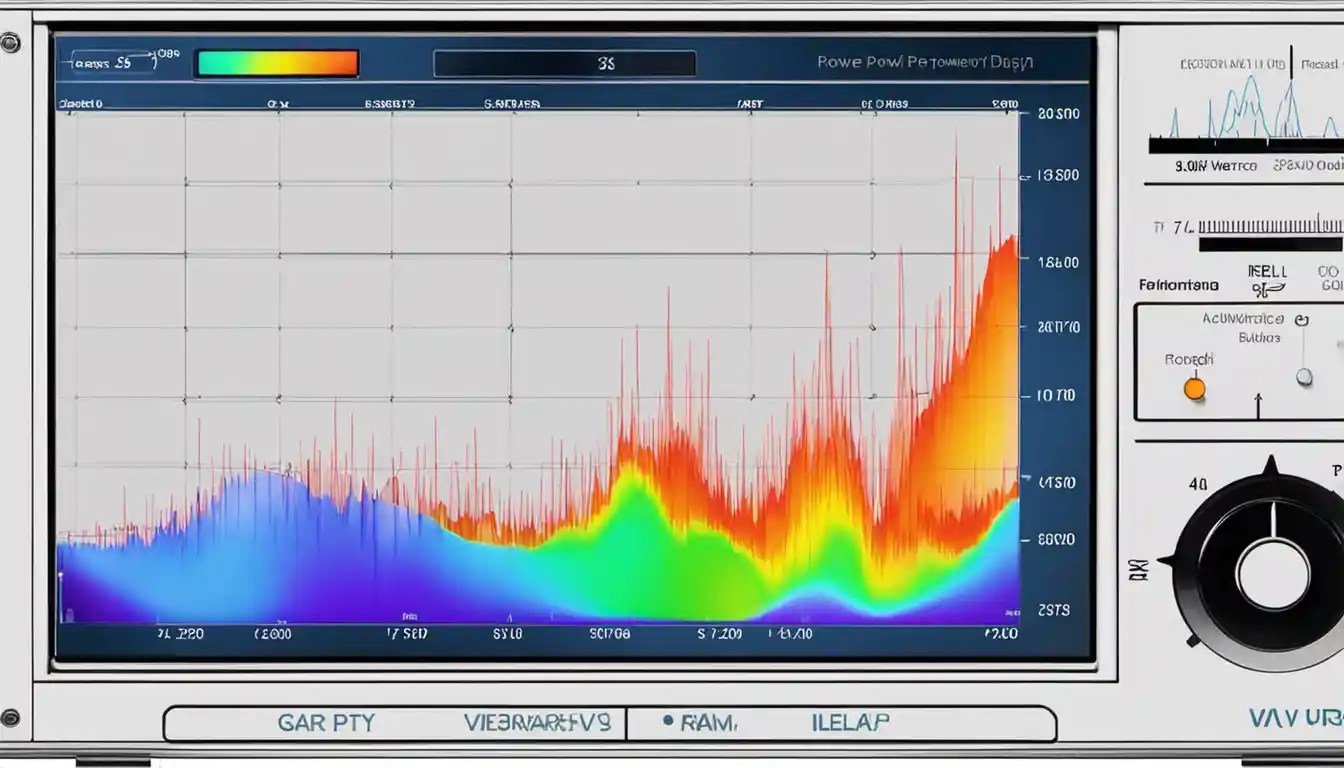Select the orange indicator lamp labeled Rodech
The height and width of the screenshot is (768, 1344).
click(x=1194, y=387)
